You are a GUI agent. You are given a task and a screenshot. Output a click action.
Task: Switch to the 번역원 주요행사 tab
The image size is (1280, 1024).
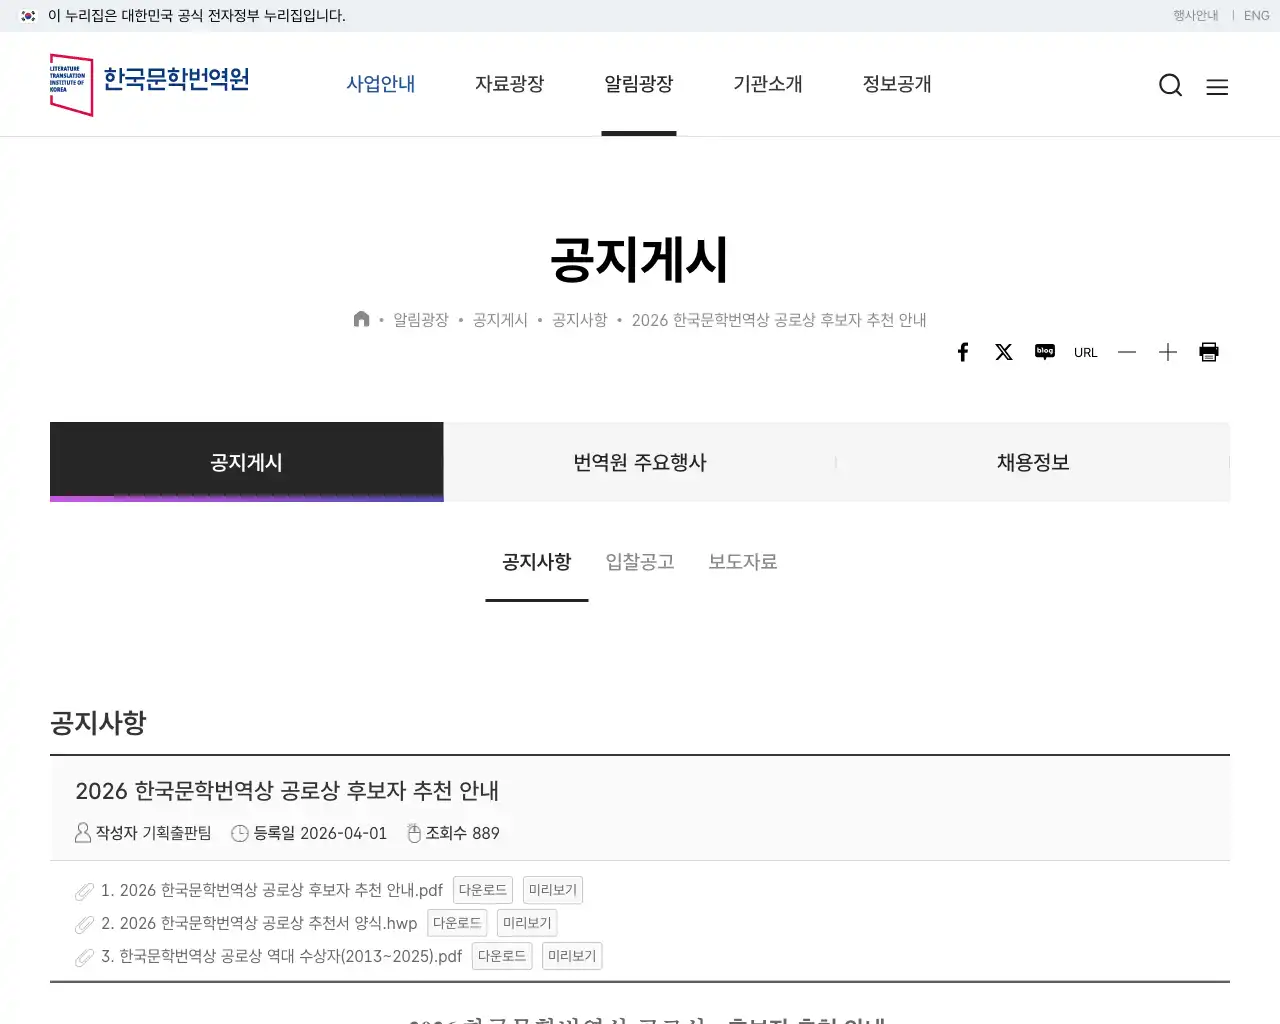pos(640,462)
